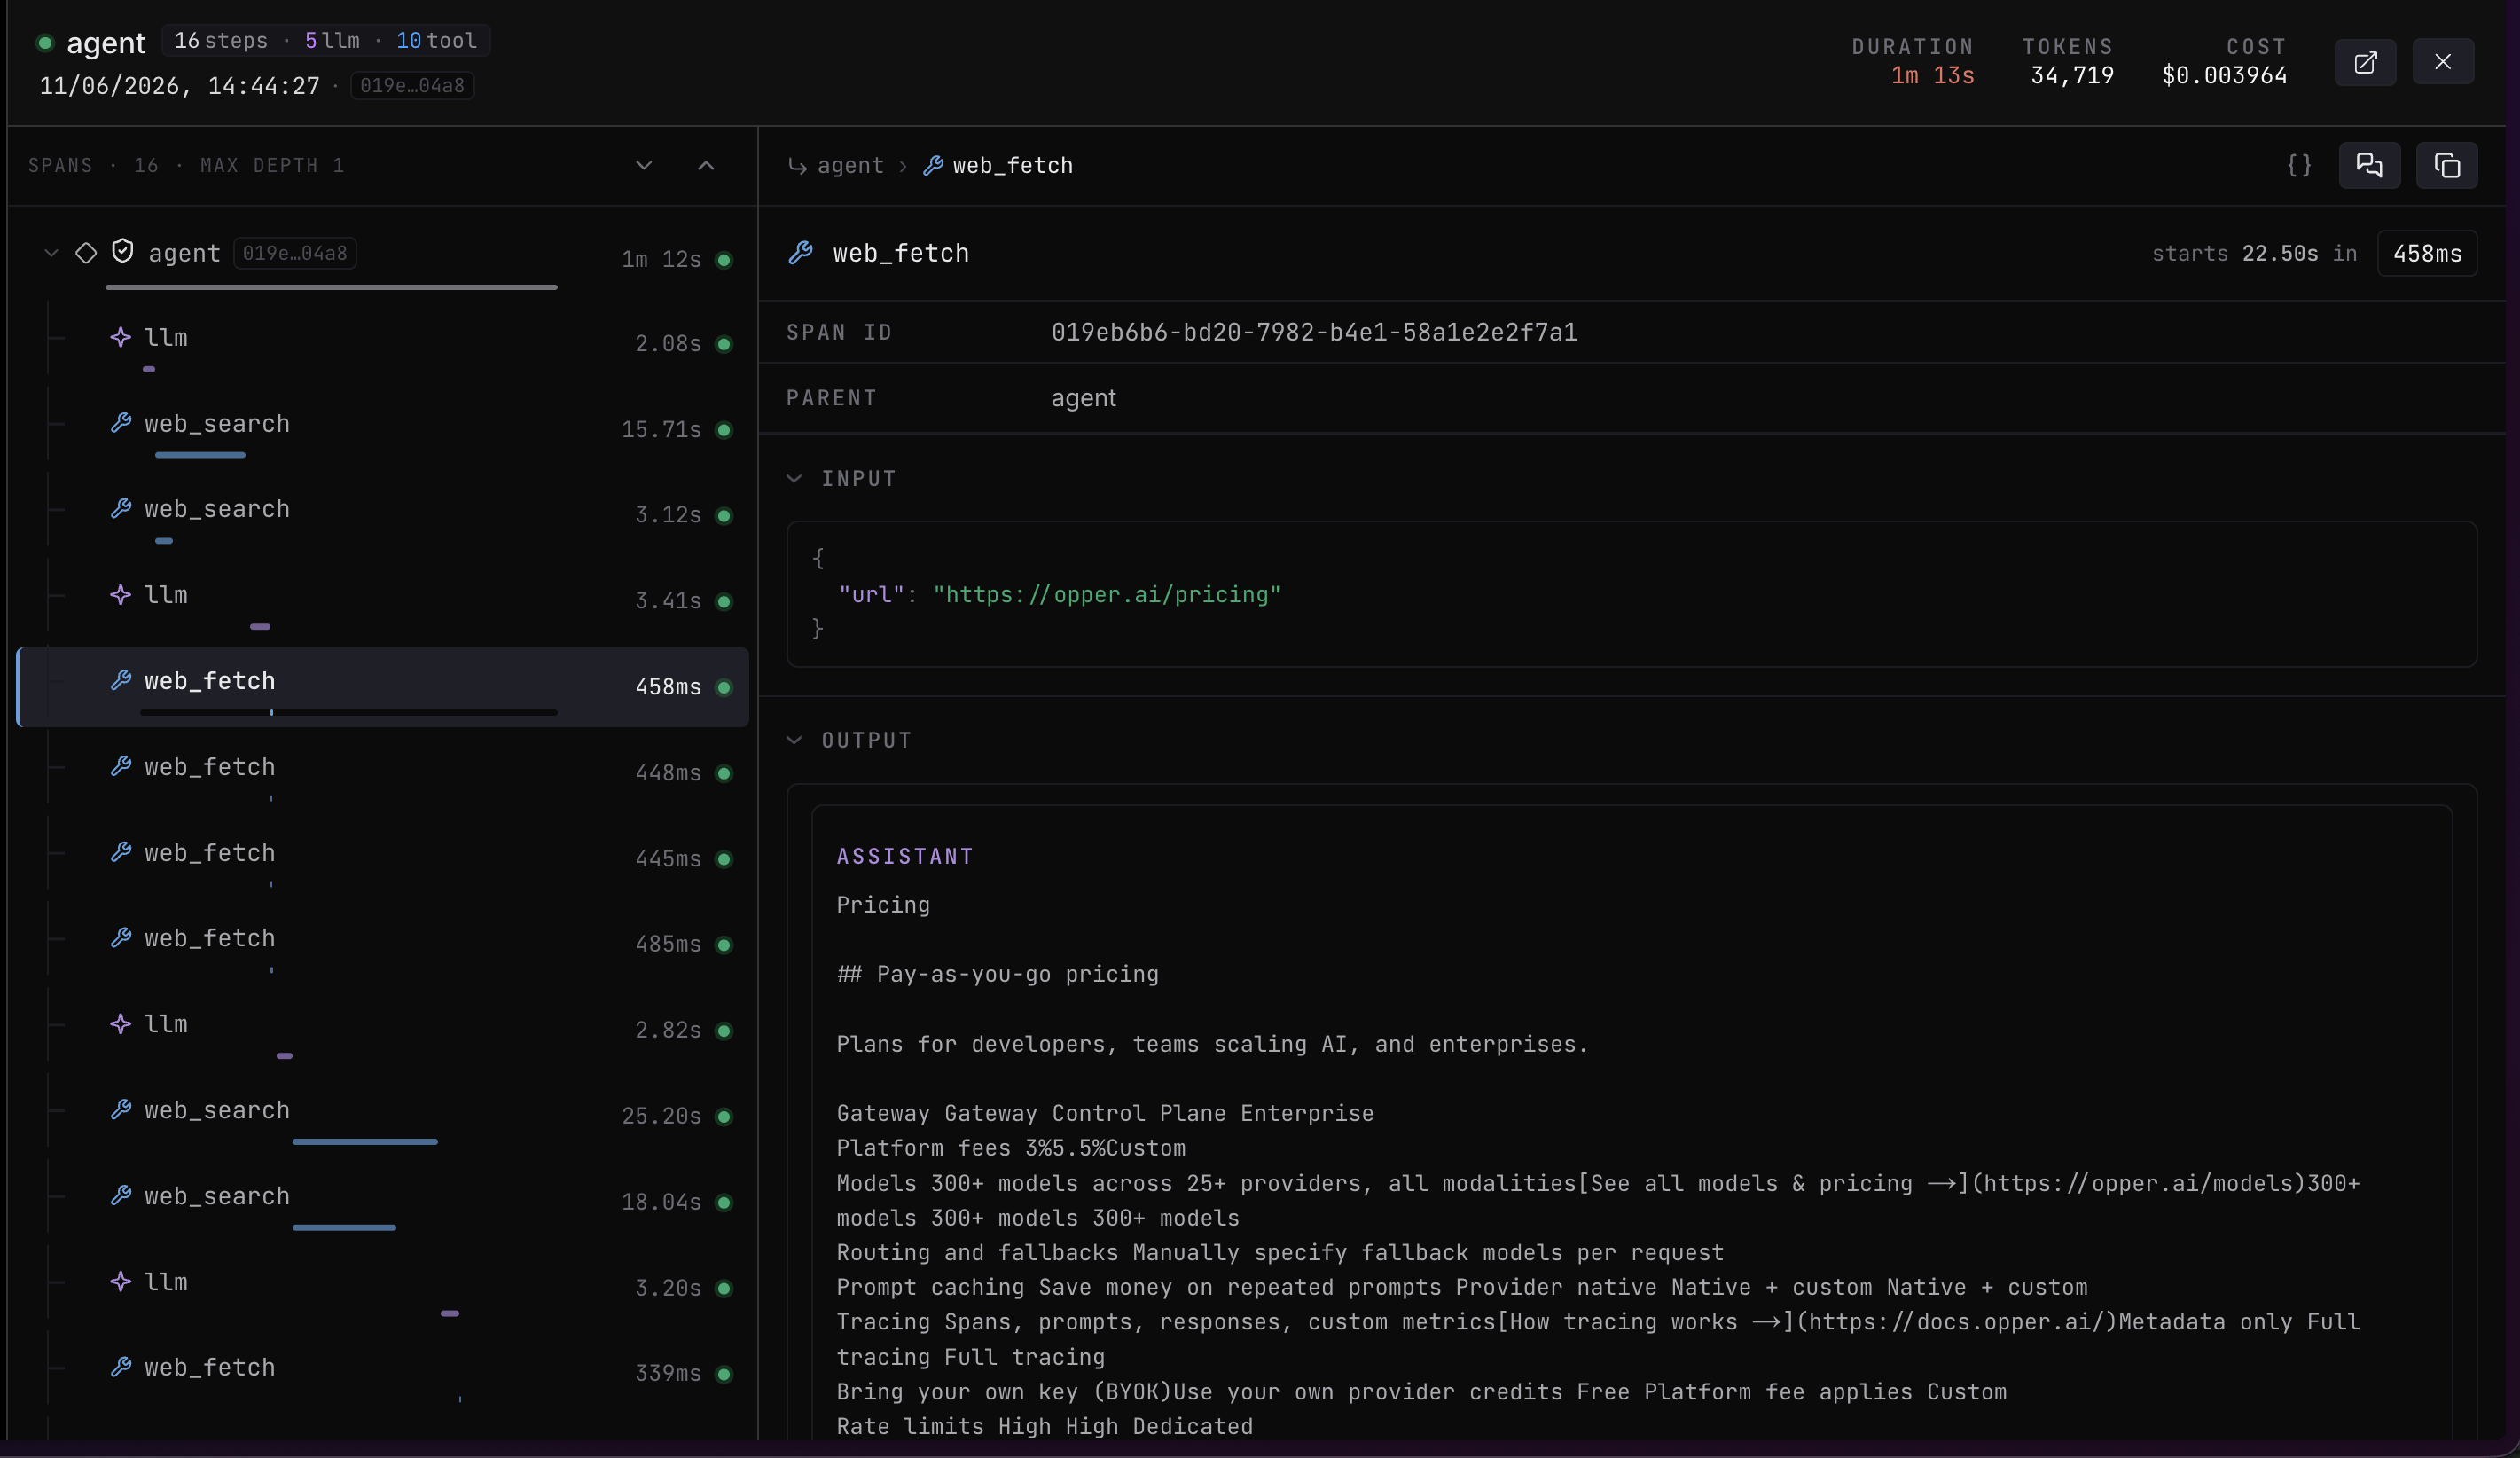Click the wrench icon of 339ms web_fetch
2520x1458 pixels.
pos(121,1366)
